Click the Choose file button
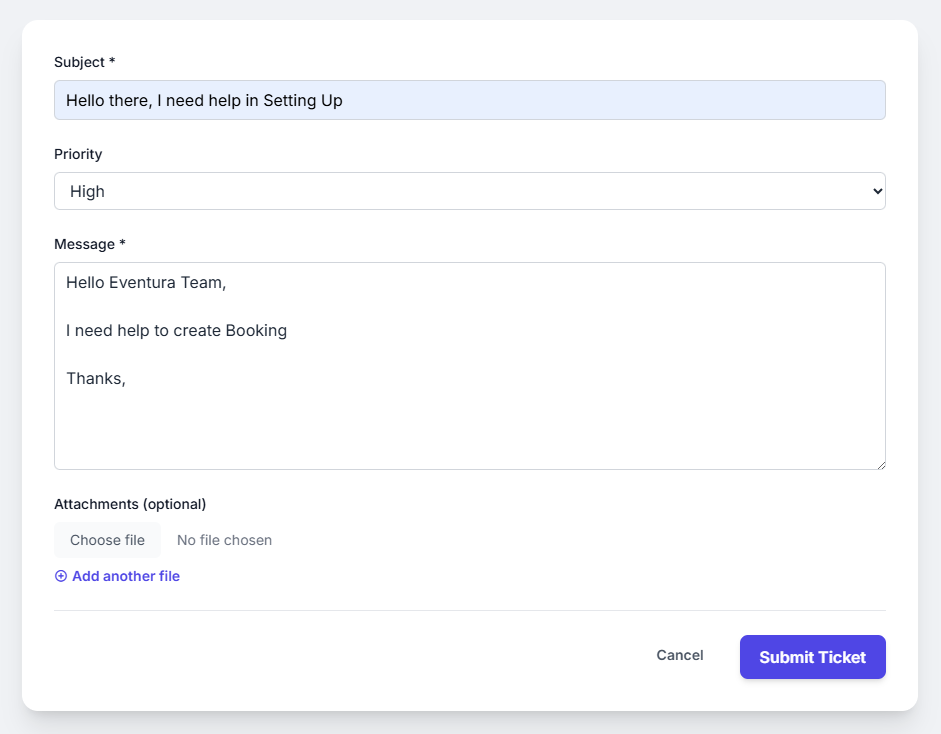This screenshot has width=941, height=734. pos(107,539)
